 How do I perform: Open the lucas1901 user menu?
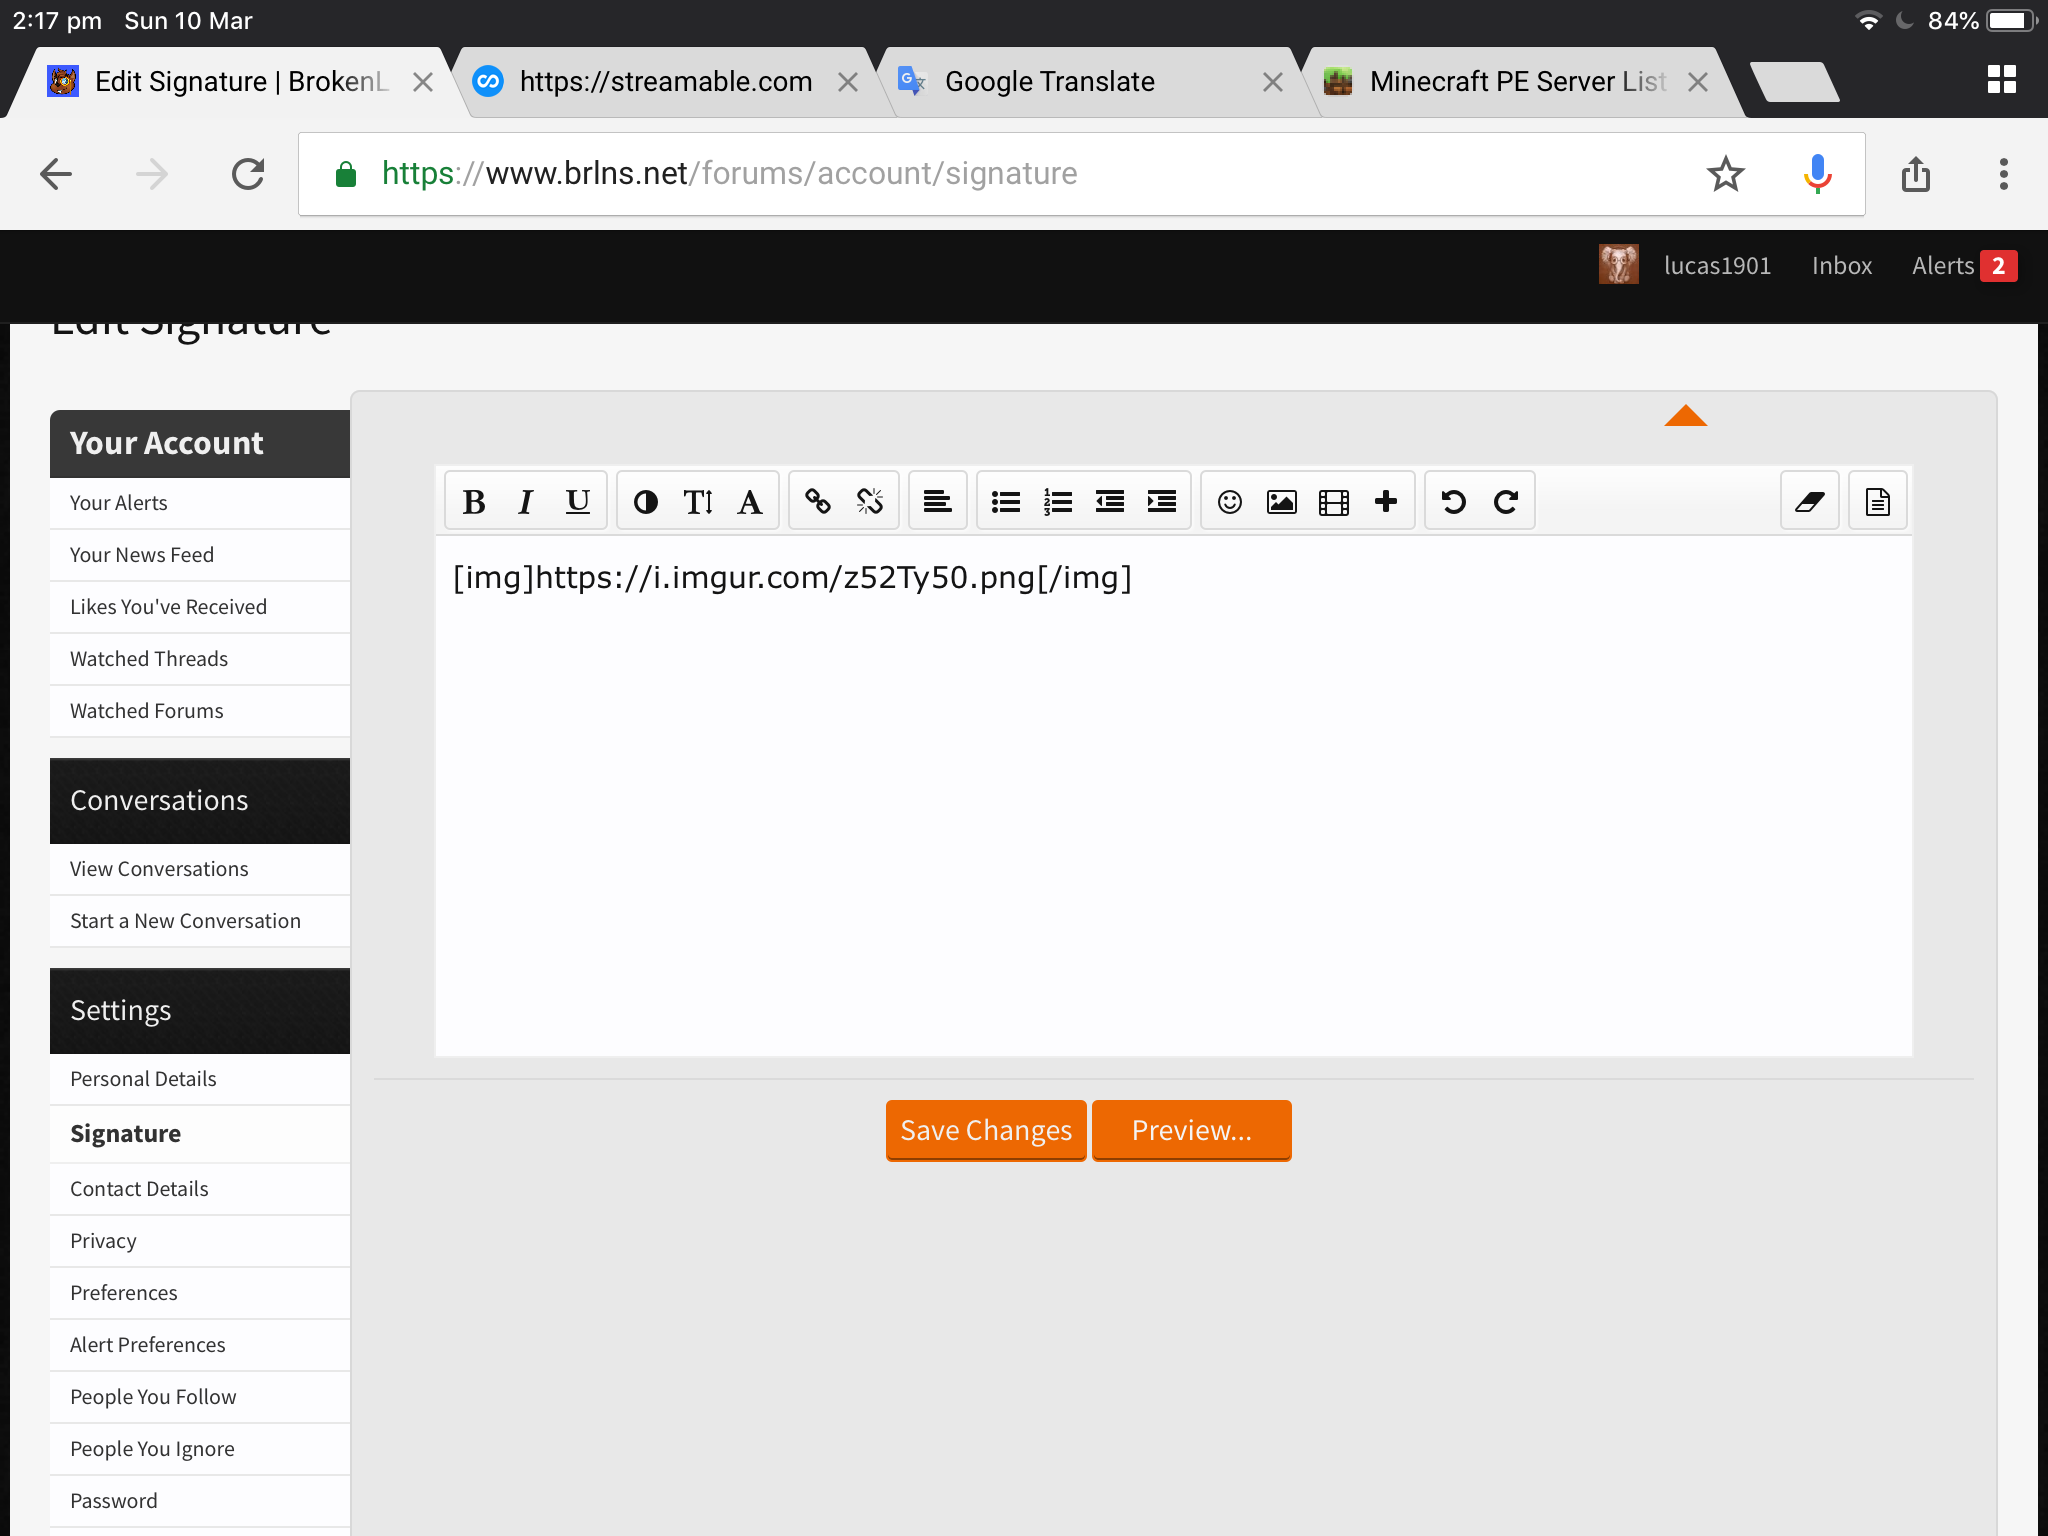pyautogui.click(x=1717, y=266)
